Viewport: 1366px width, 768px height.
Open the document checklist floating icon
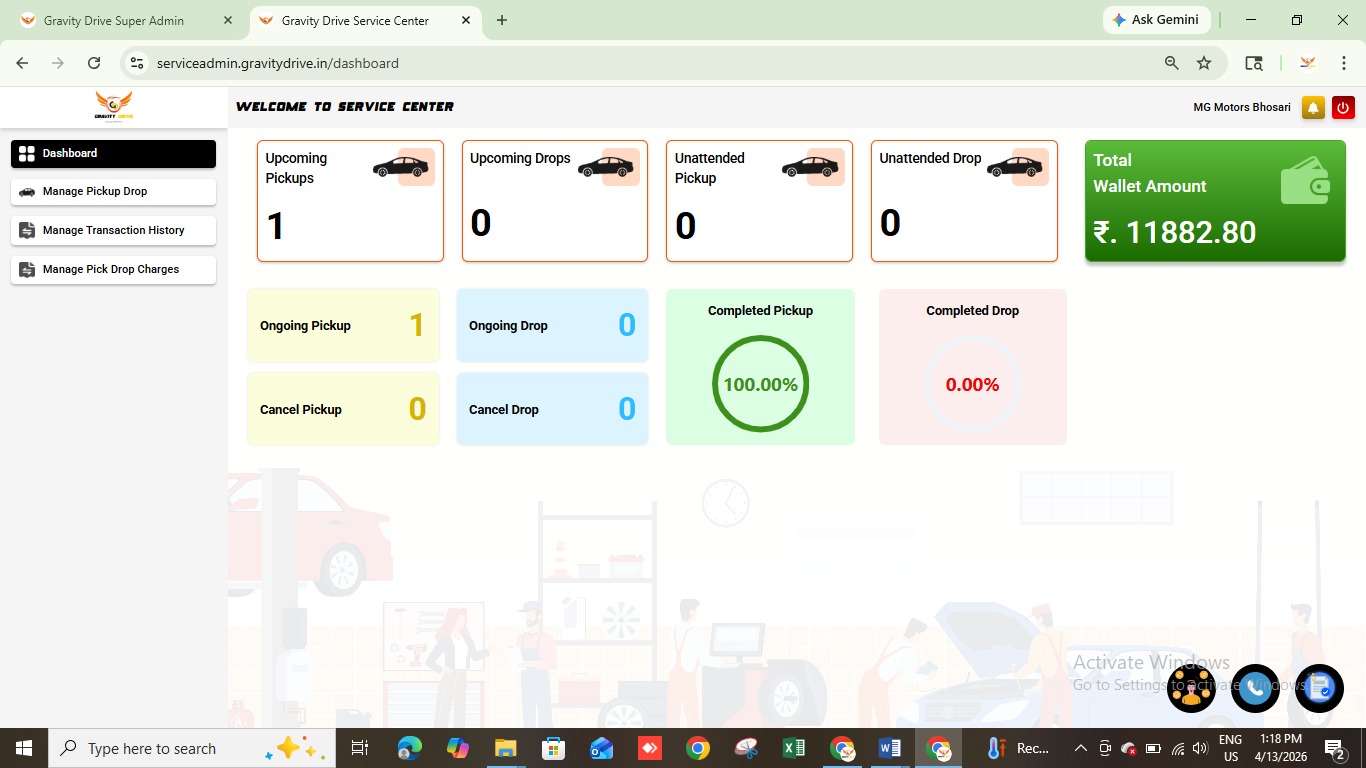1319,688
